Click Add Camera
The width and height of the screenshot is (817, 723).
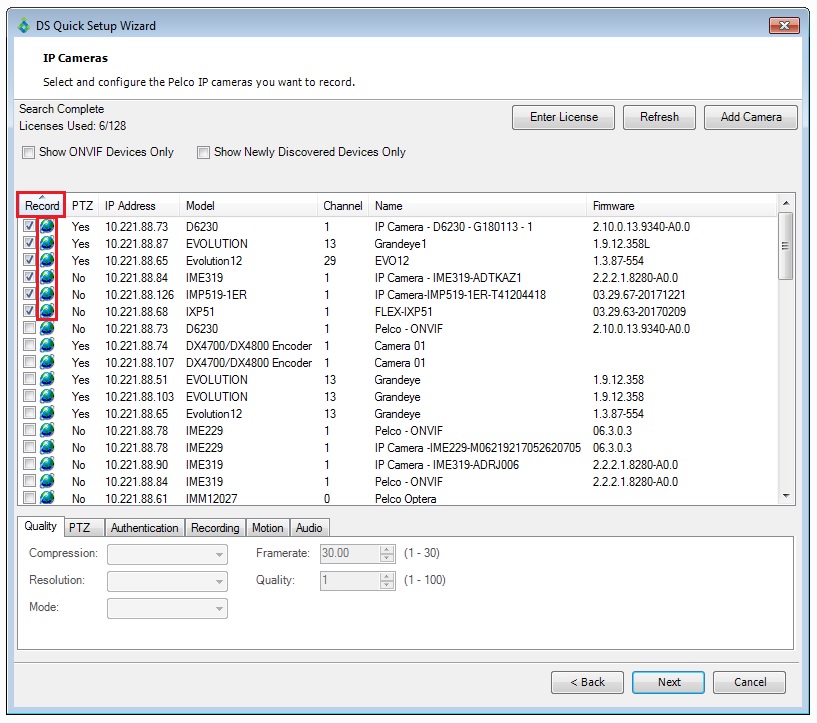[x=750, y=117]
